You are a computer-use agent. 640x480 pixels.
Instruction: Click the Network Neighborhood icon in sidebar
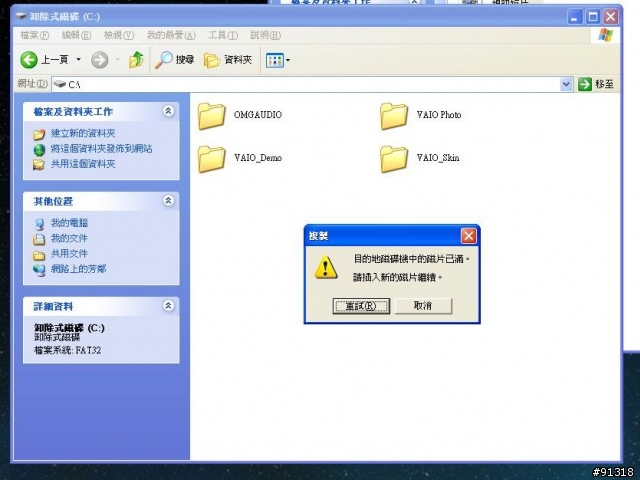pos(39,270)
